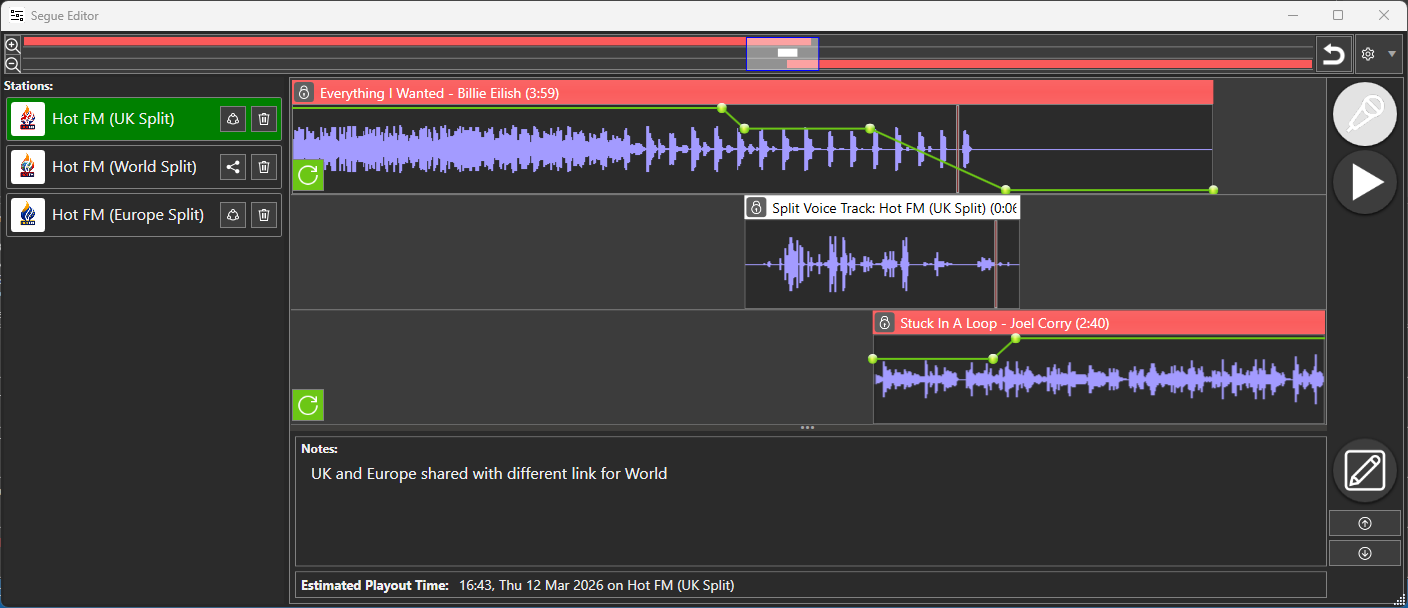1408x608 pixels.
Task: Open the settings gear icon
Action: (1367, 54)
